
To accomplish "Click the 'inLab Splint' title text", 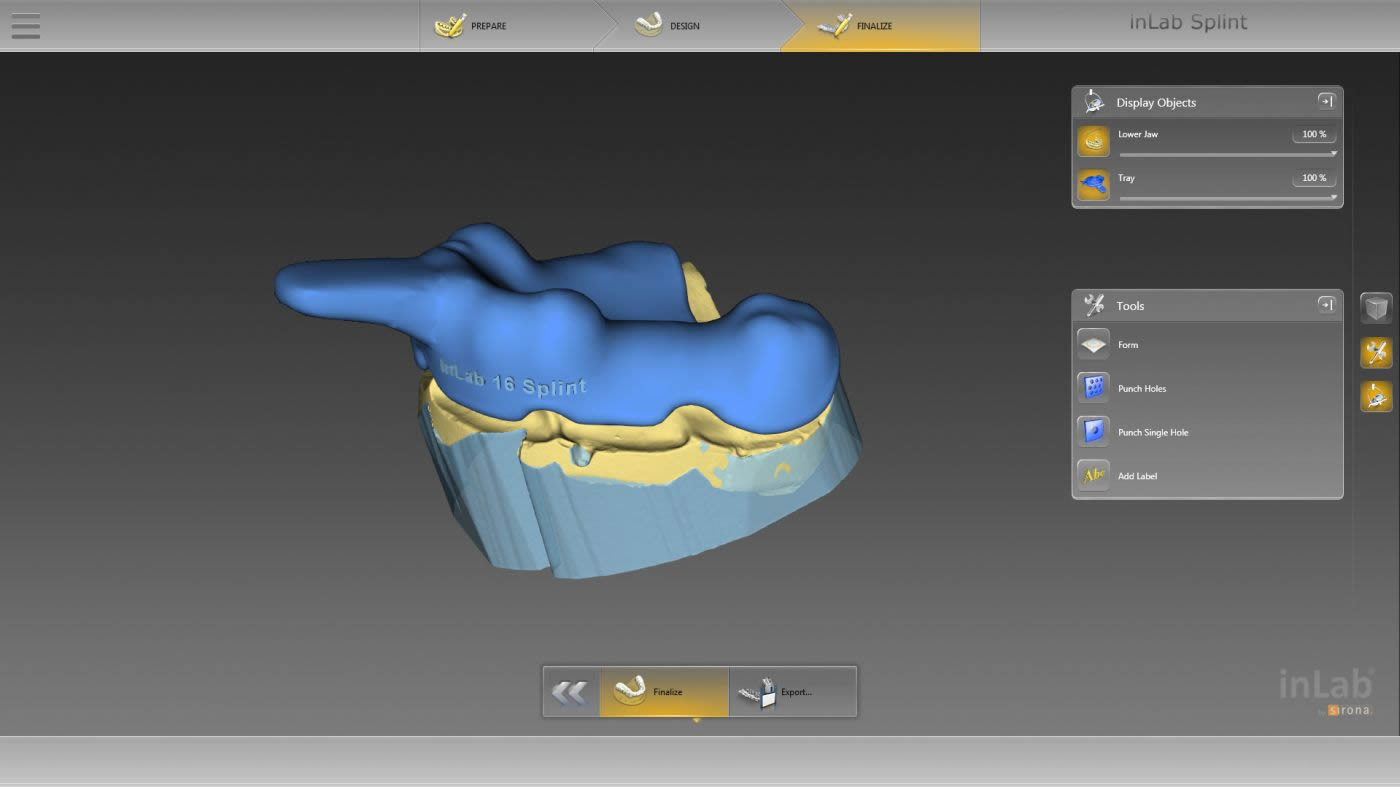I will coord(1188,22).
